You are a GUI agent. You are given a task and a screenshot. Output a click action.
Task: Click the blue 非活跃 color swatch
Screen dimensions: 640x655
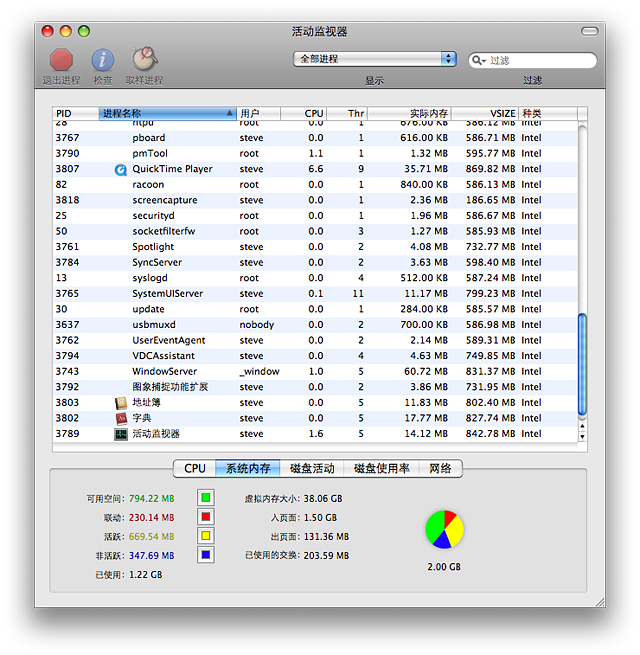pyautogui.click(x=206, y=555)
